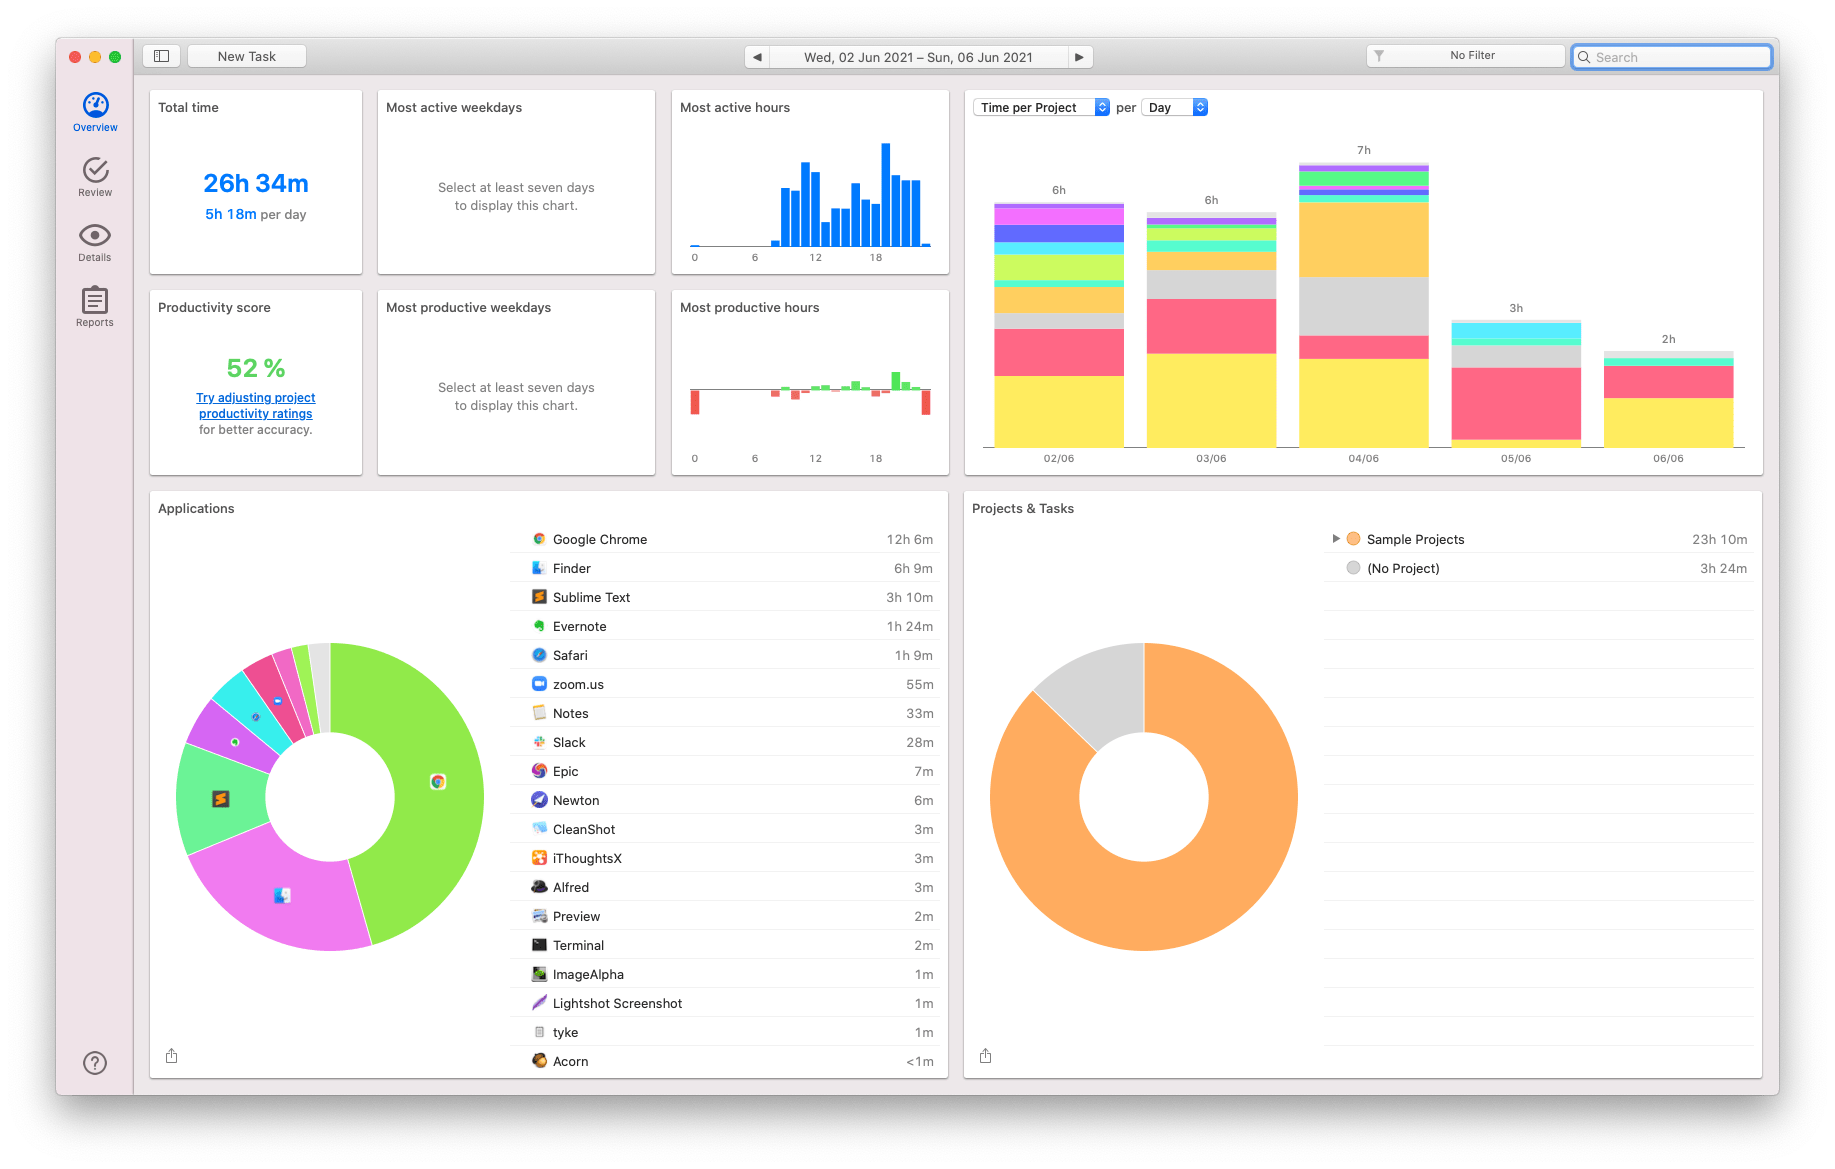Open the Overview section in the sidebar
Image resolution: width=1835 pixels, height=1169 pixels.
click(94, 110)
